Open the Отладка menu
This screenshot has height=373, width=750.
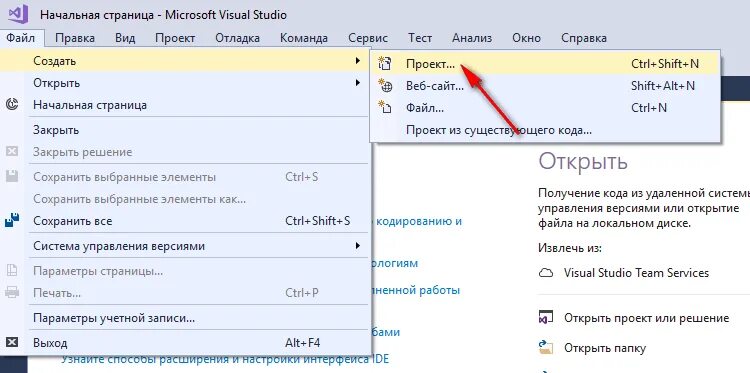tap(237, 38)
